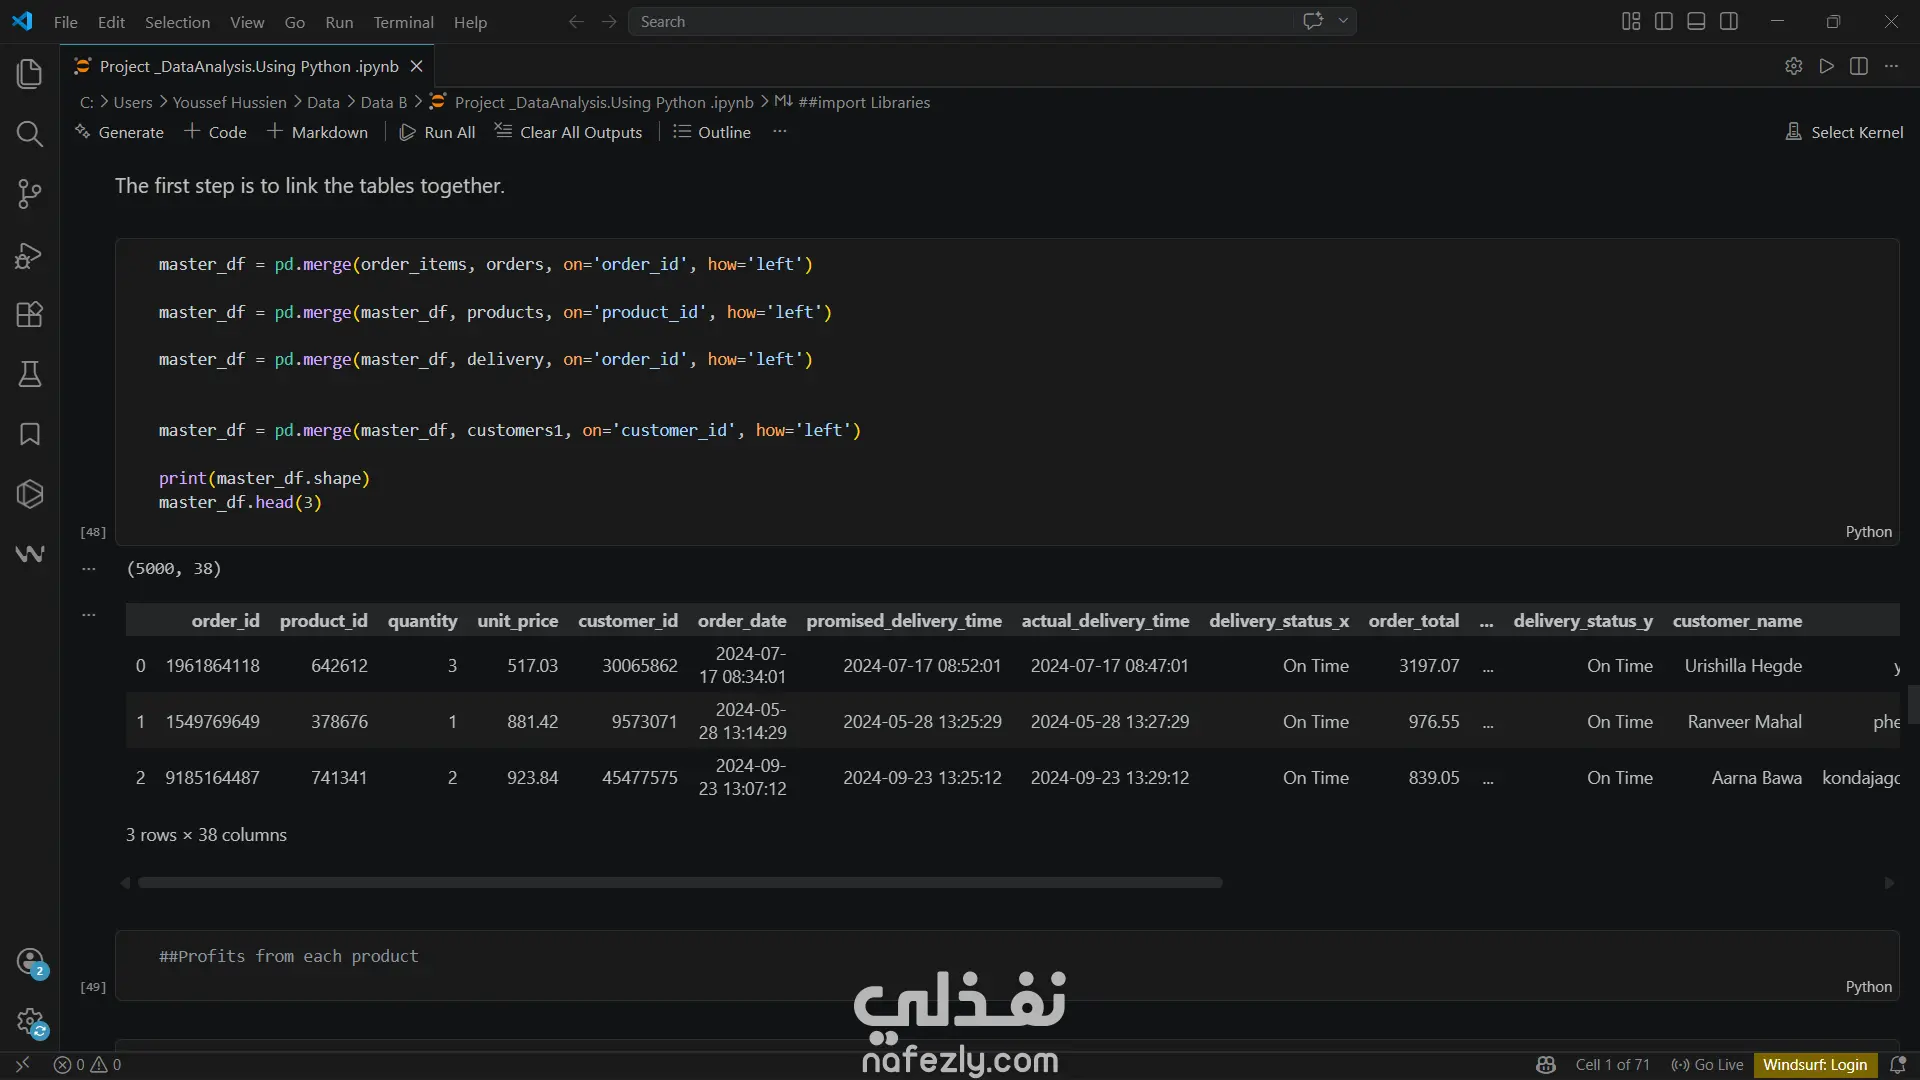1920x1080 pixels.
Task: Open the Windsurf panel in activity bar
Action: point(30,554)
